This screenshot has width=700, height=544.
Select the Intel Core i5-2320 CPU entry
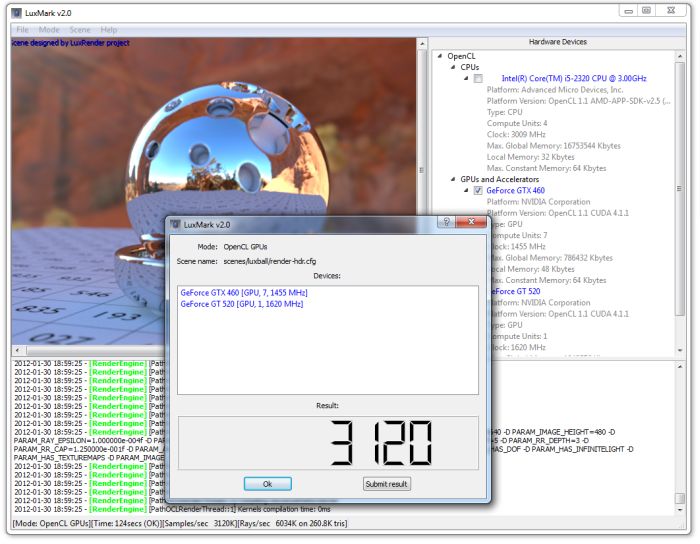pos(574,79)
